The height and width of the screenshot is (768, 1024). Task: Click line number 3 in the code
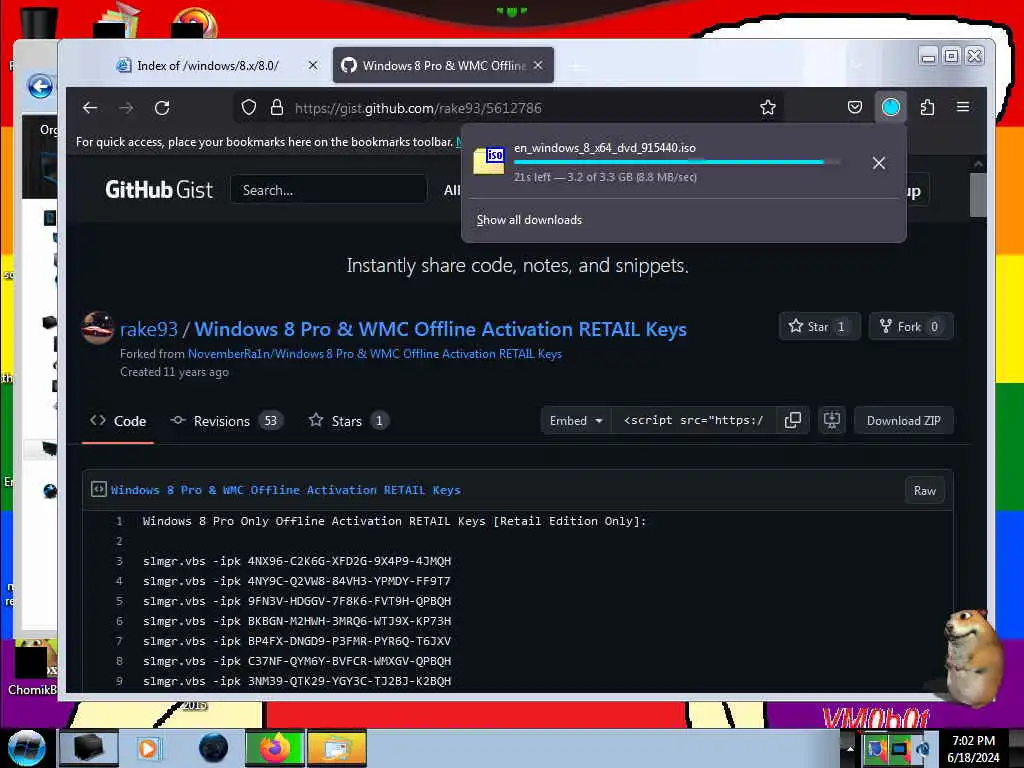(119, 561)
